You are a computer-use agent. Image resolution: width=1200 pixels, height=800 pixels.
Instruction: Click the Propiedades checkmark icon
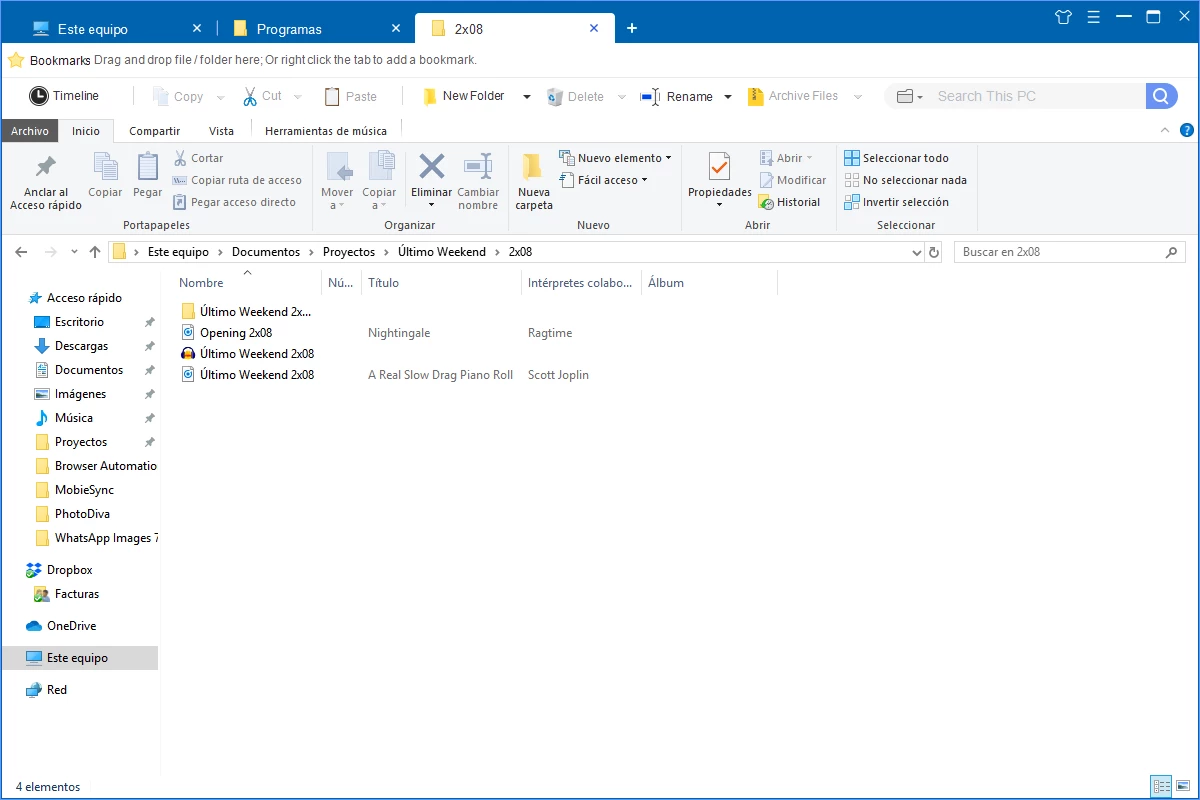(719, 167)
